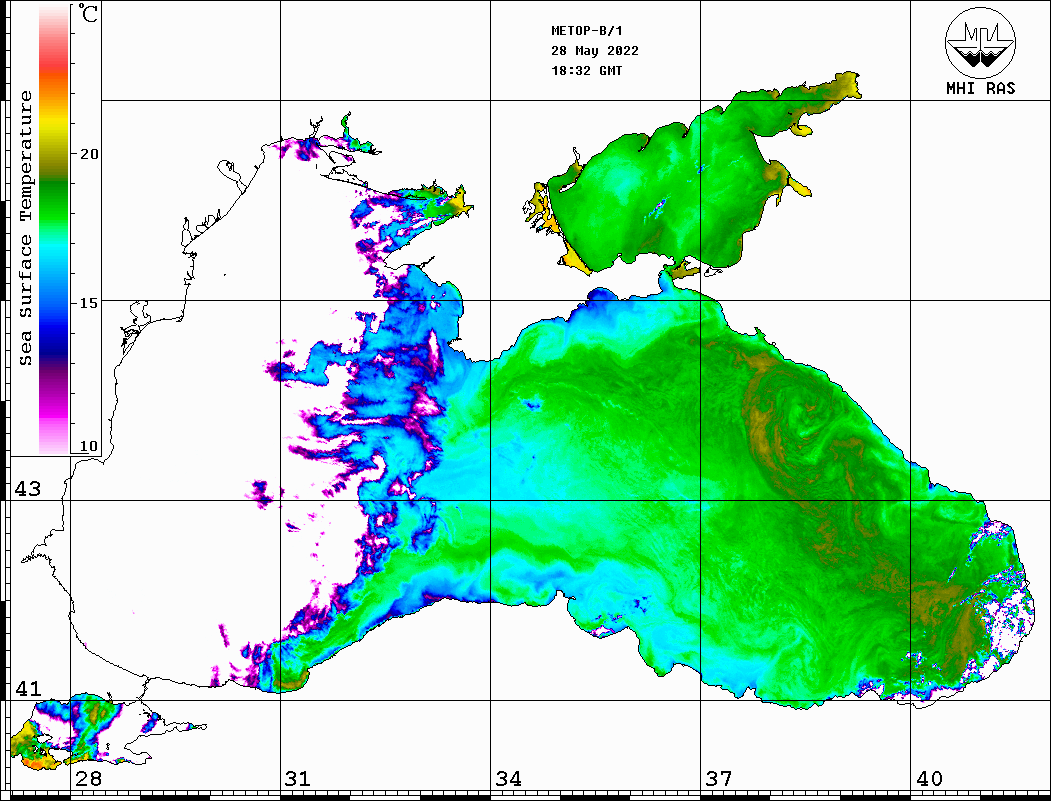Click the sea surface temperature color bar
The height and width of the screenshot is (801, 1051).
pos(54,230)
